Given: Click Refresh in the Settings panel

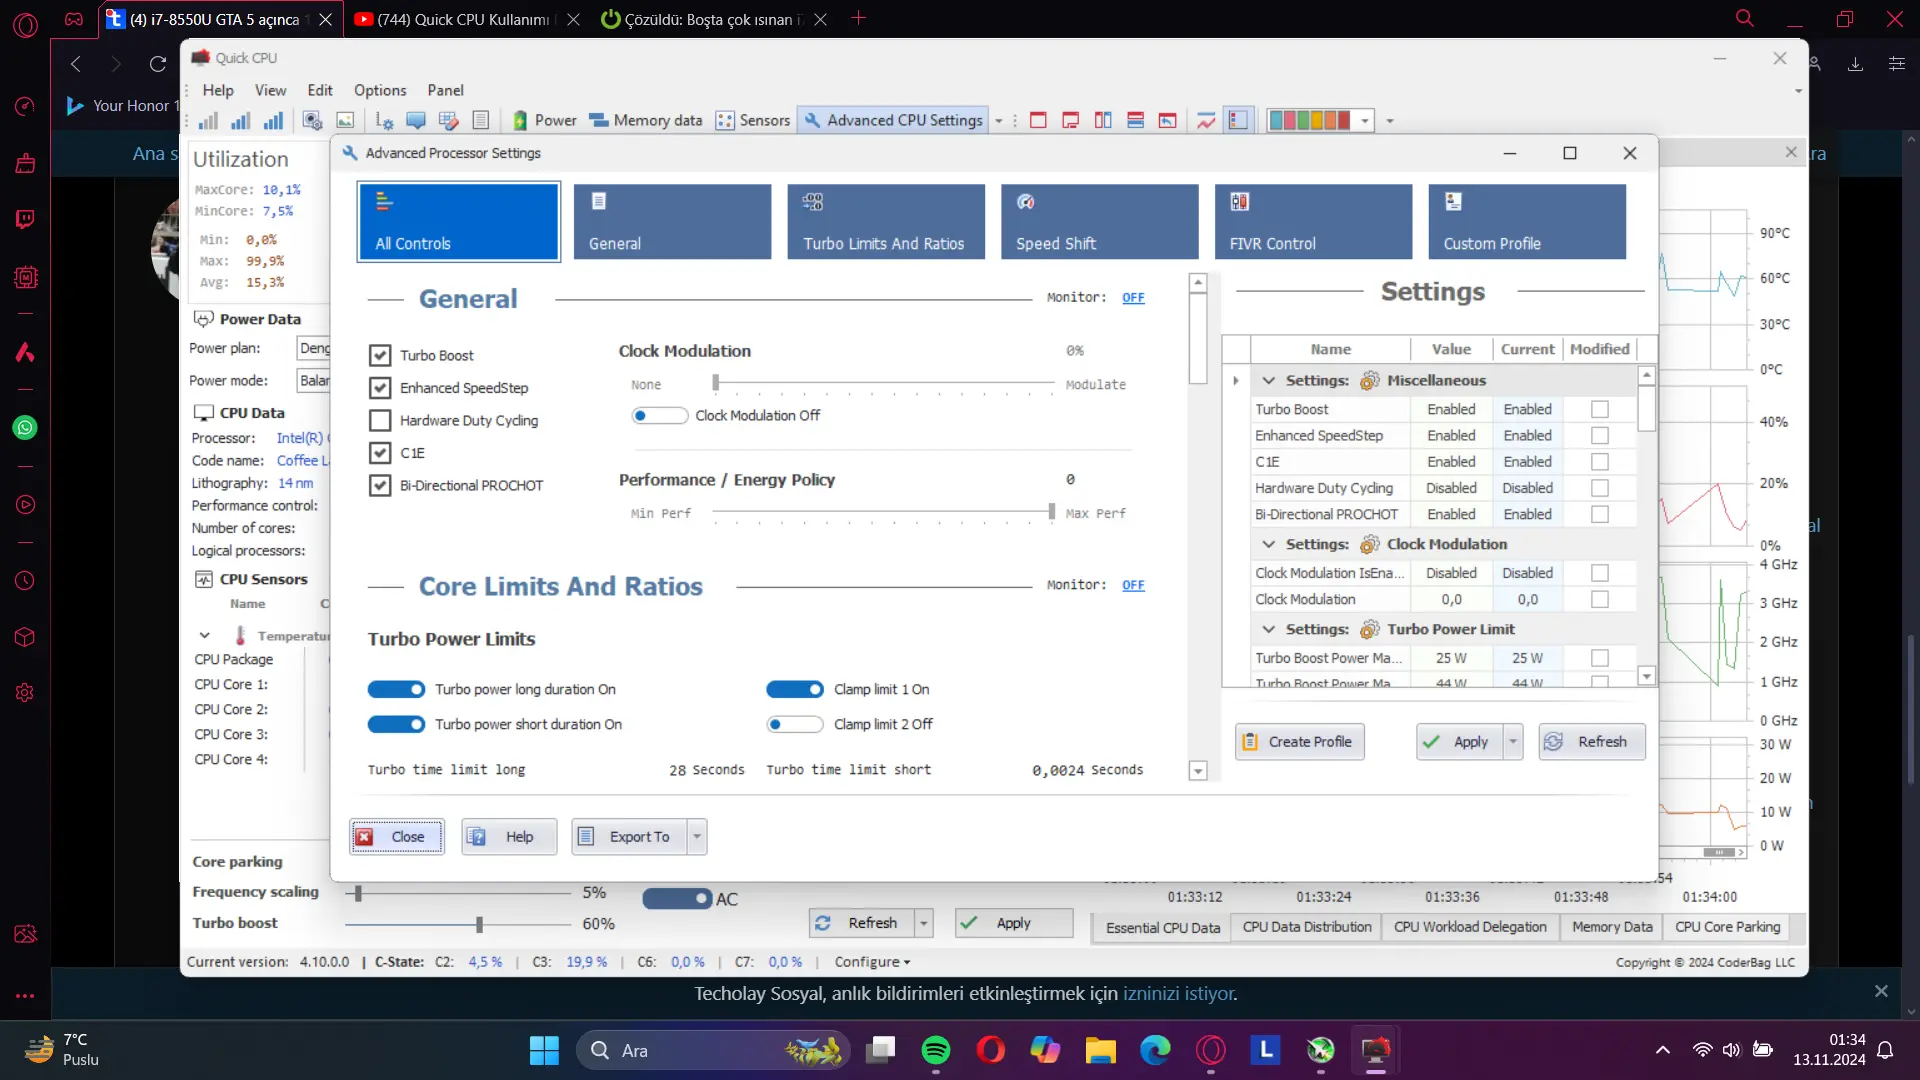Looking at the screenshot, I should tap(1591, 742).
